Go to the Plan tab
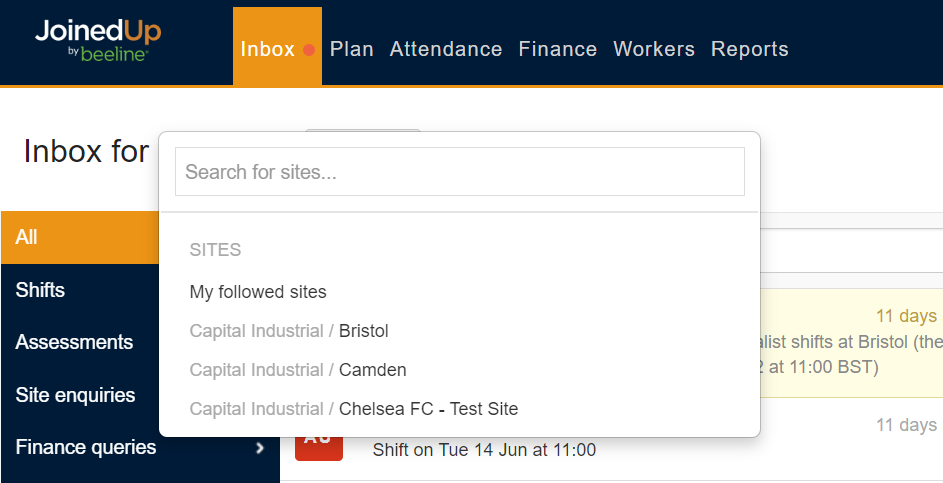The image size is (943, 483). pos(352,49)
